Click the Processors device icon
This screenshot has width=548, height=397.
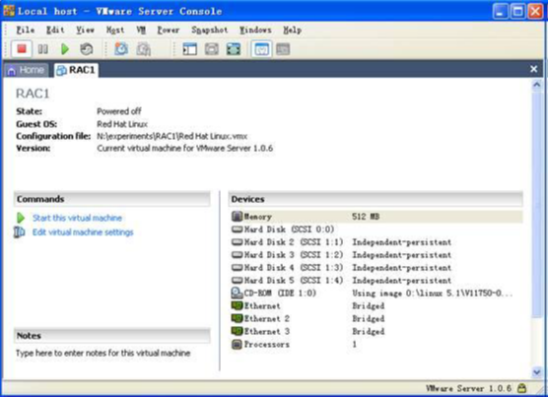237,344
